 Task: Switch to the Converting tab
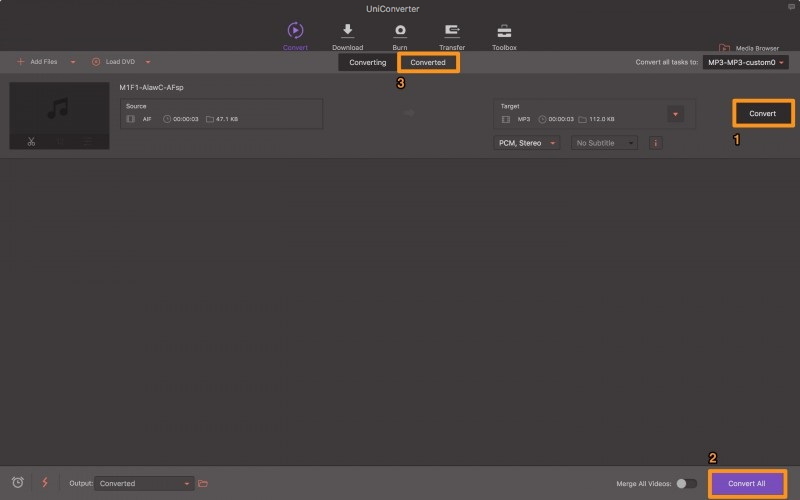pyautogui.click(x=367, y=62)
